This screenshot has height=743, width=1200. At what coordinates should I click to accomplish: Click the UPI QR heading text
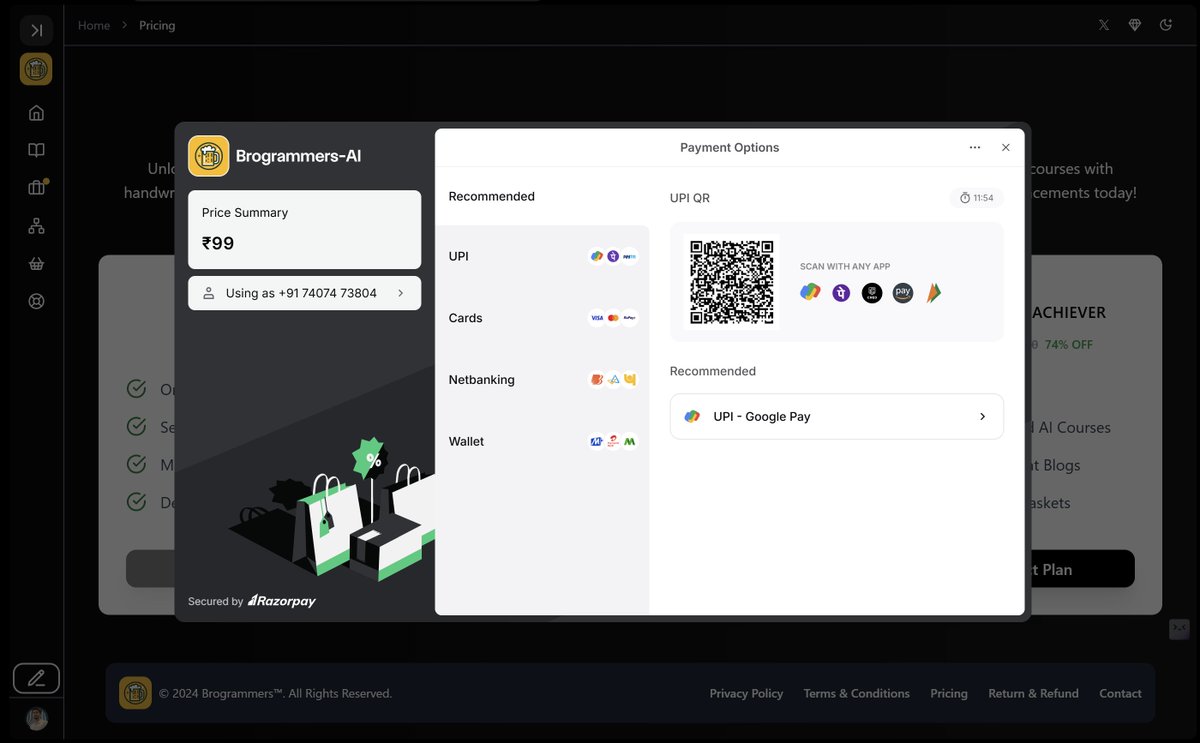pos(690,198)
